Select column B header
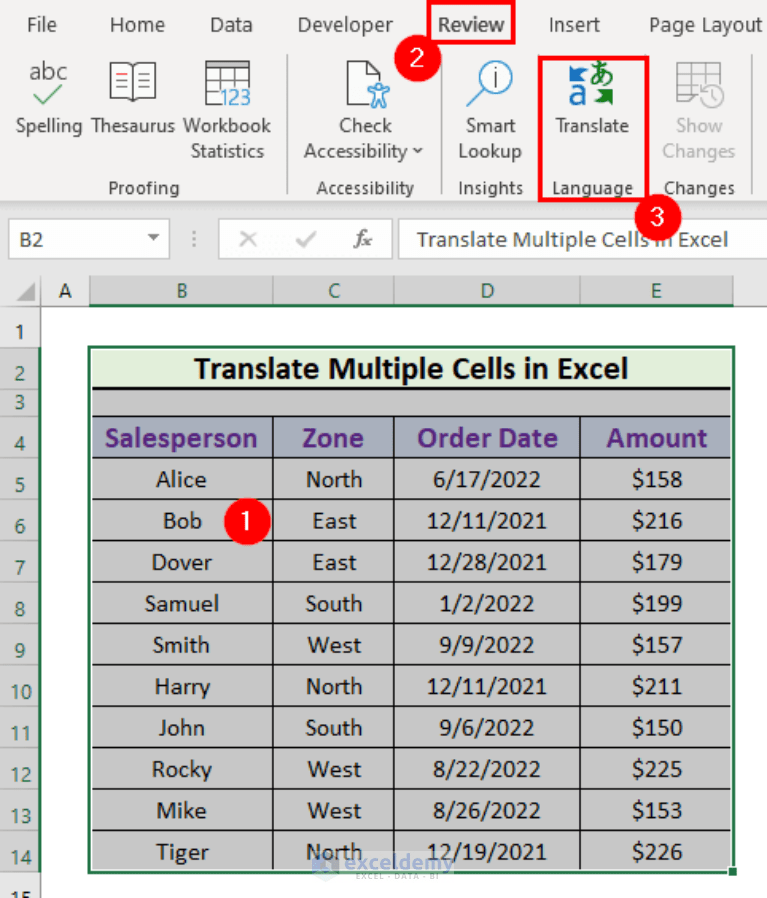This screenshot has height=898, width=767. (182, 291)
